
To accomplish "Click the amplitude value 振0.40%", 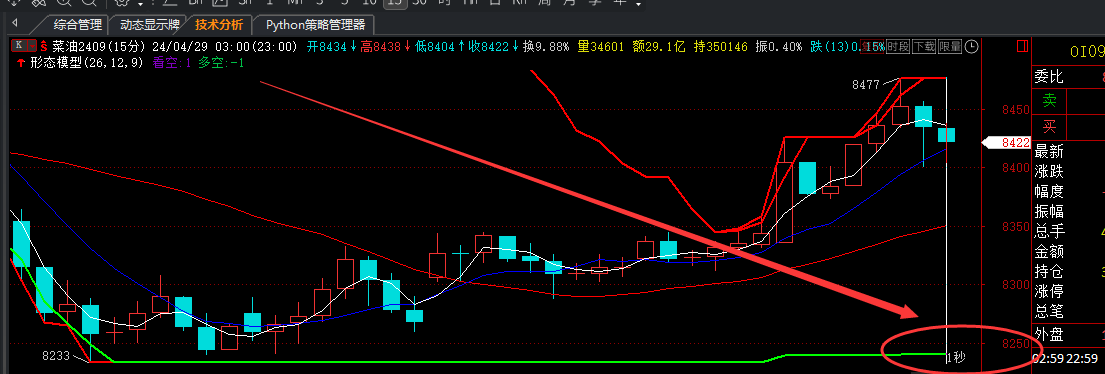I will coord(779,46).
